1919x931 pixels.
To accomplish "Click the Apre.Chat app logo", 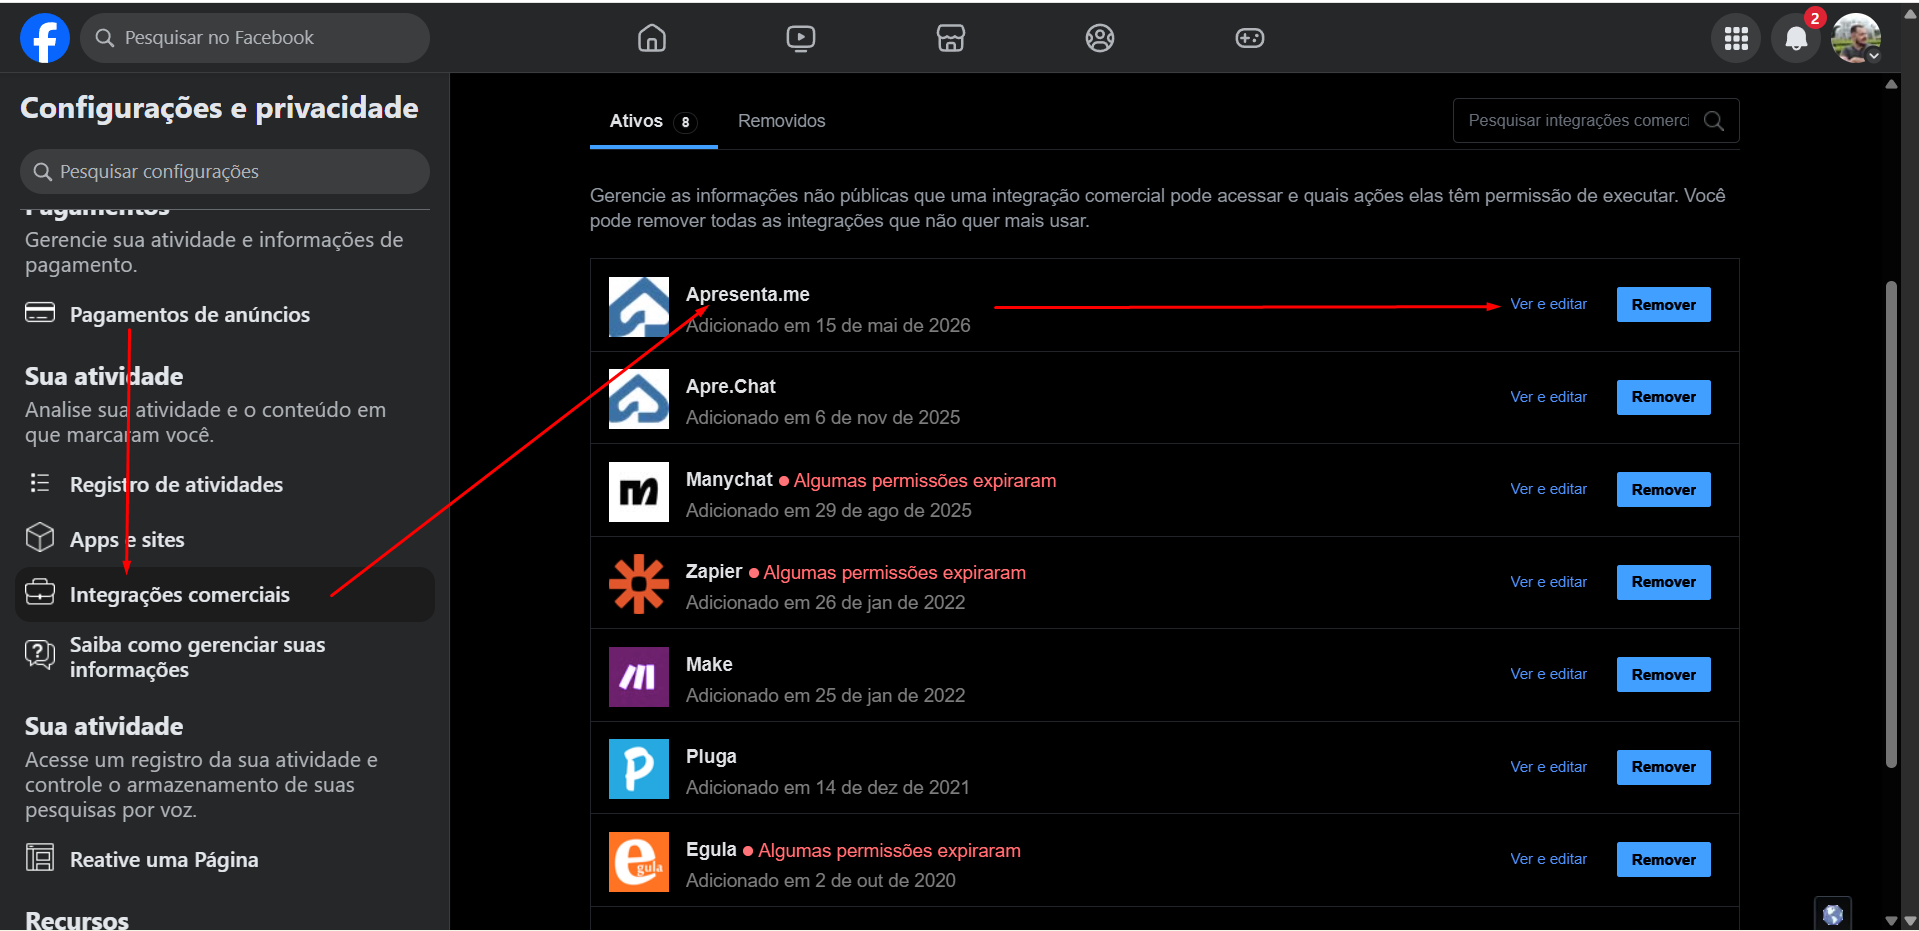I will [639, 399].
